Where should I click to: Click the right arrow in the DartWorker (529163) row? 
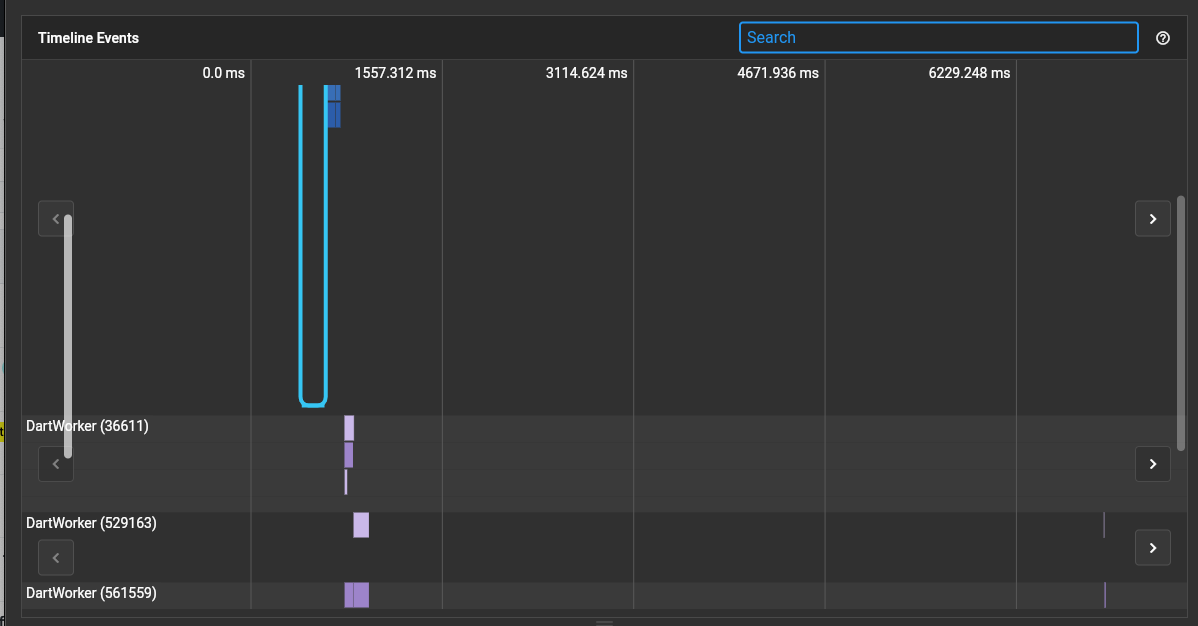[x=1152, y=547]
